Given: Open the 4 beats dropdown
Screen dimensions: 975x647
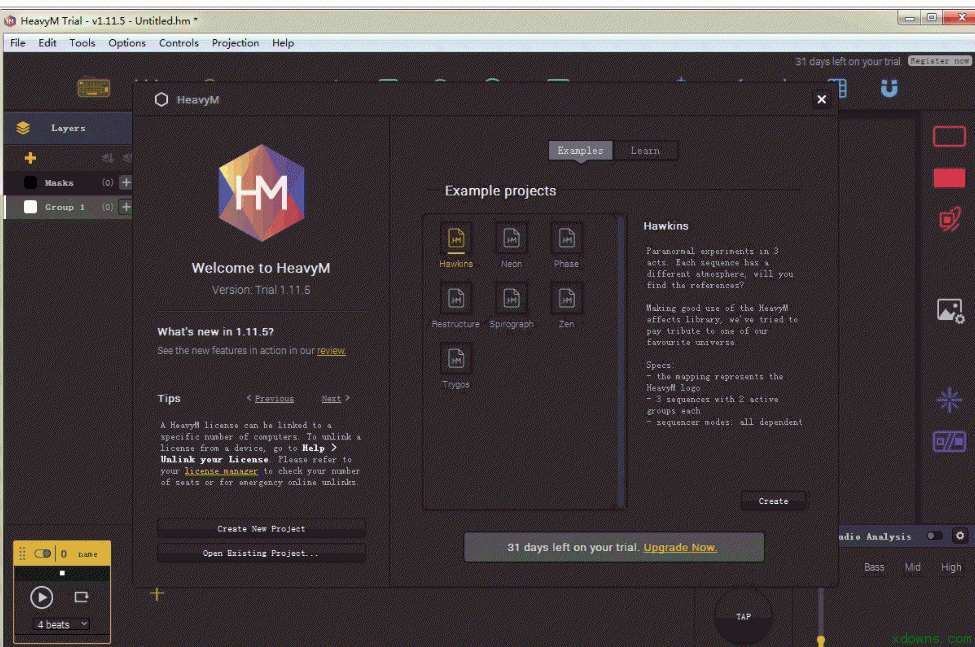Looking at the screenshot, I should [62, 624].
